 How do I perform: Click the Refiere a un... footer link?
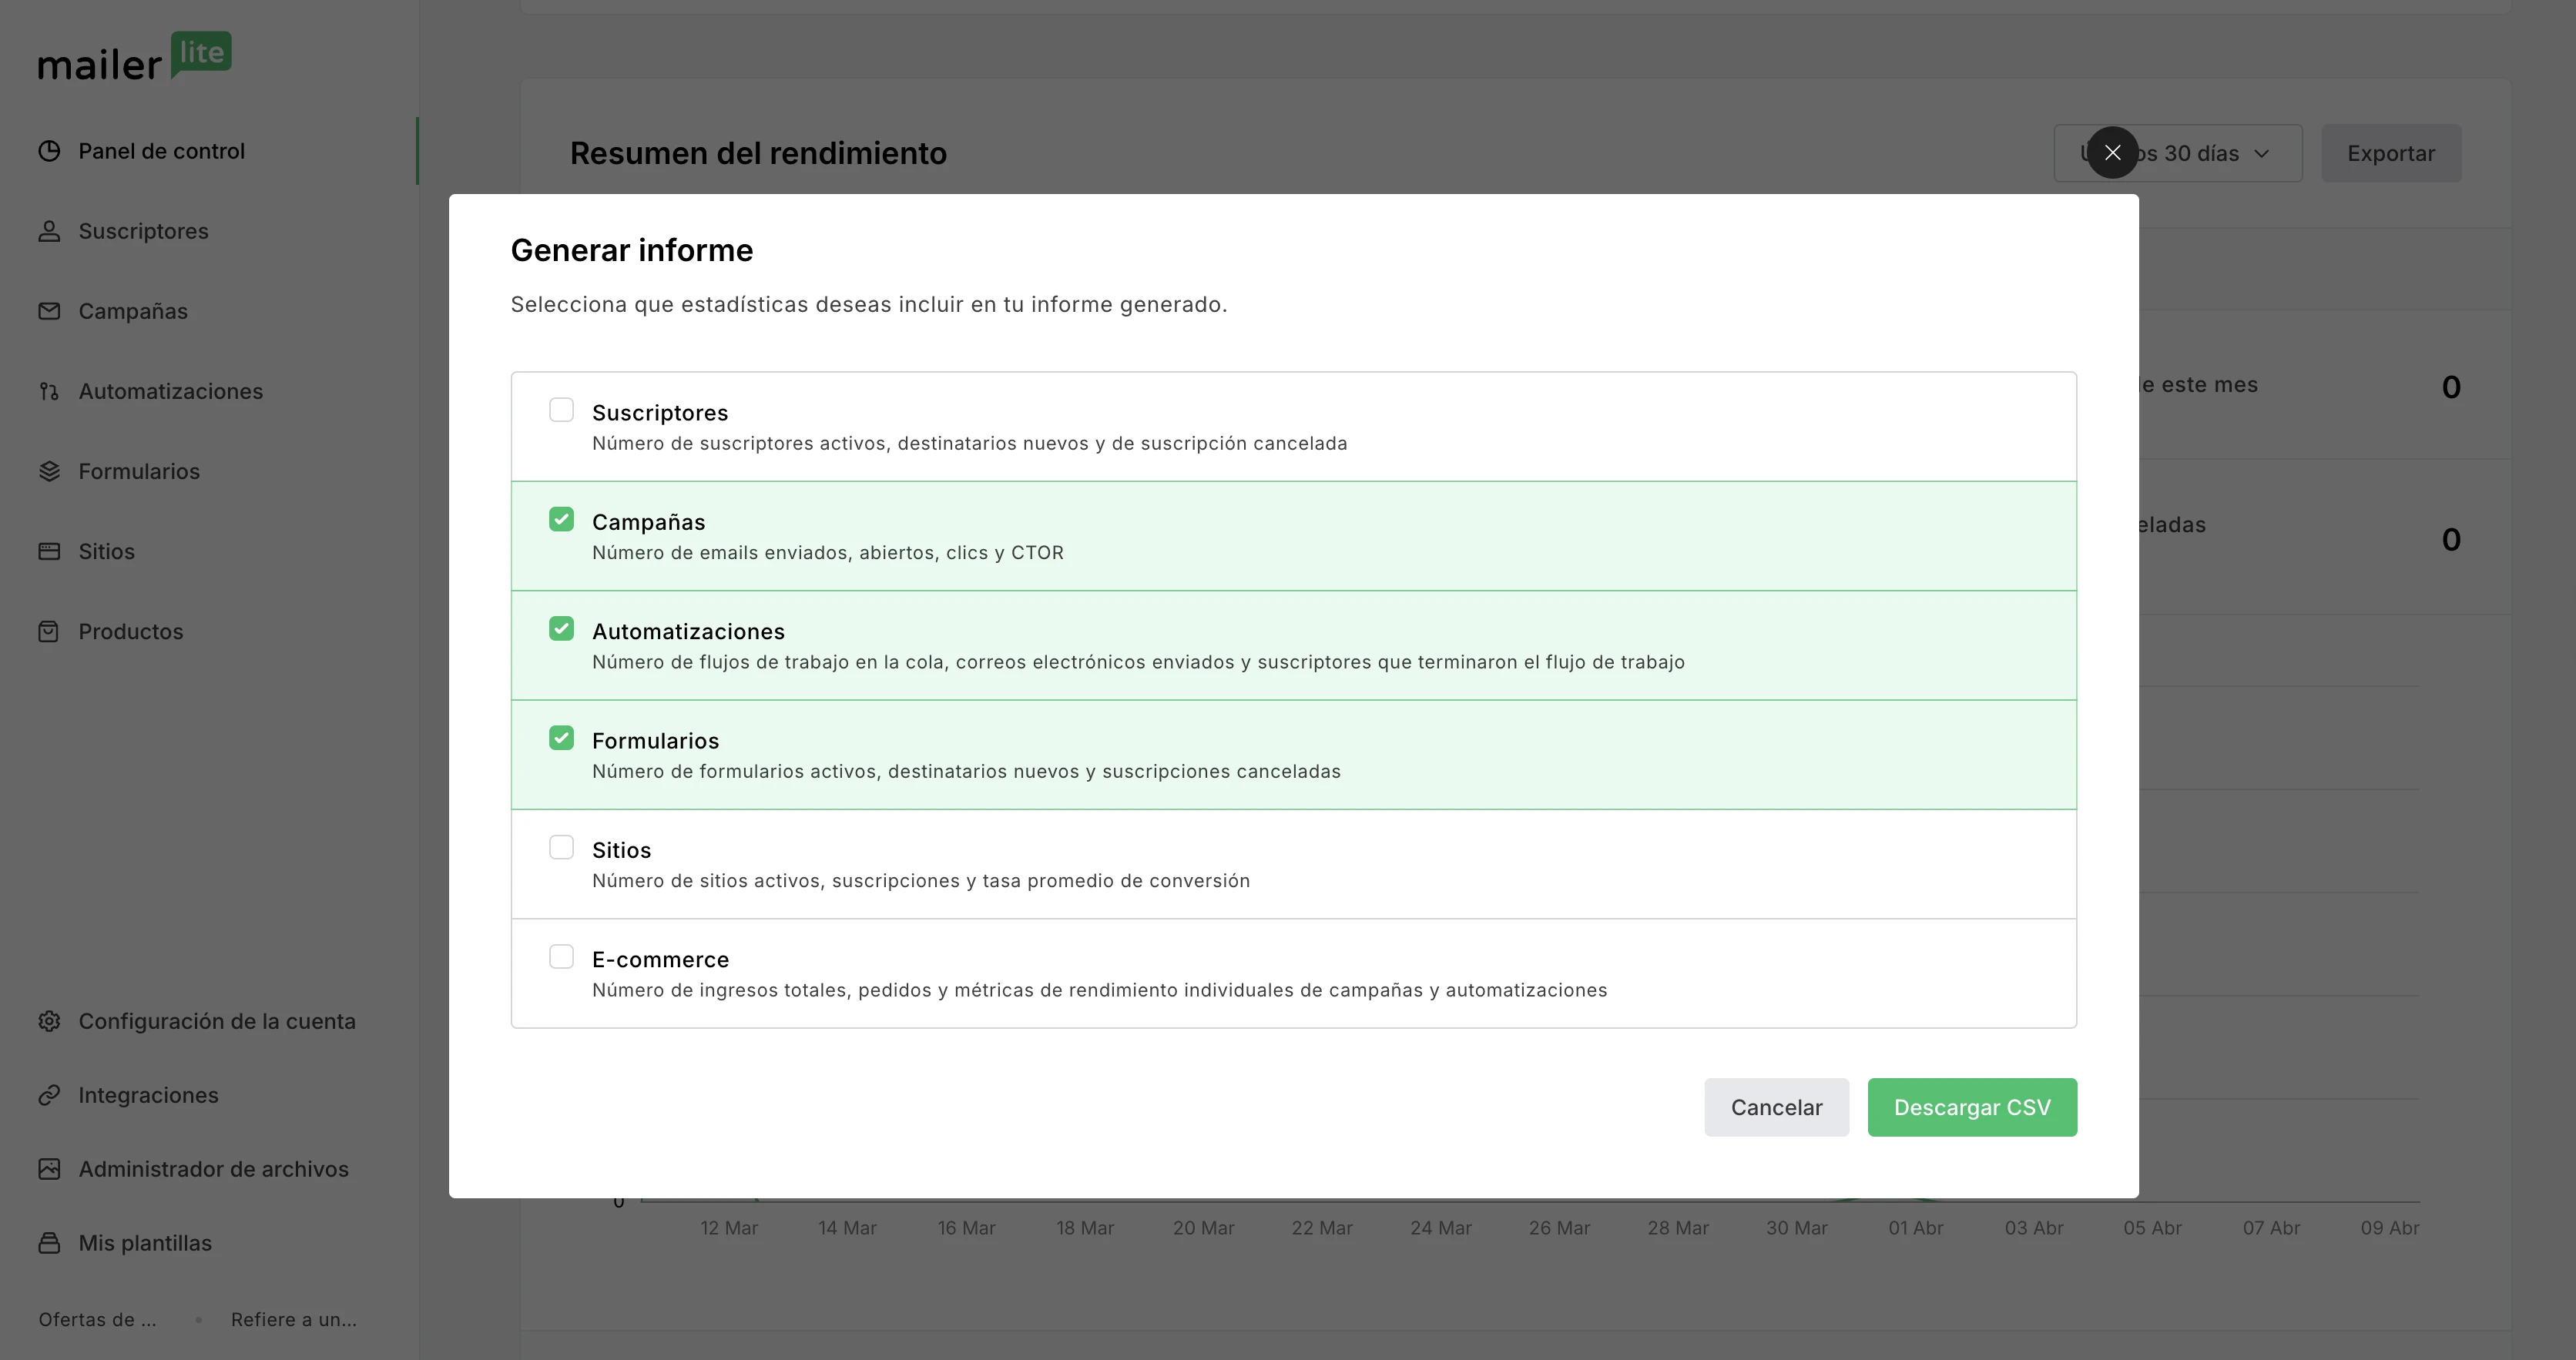[x=293, y=1319]
